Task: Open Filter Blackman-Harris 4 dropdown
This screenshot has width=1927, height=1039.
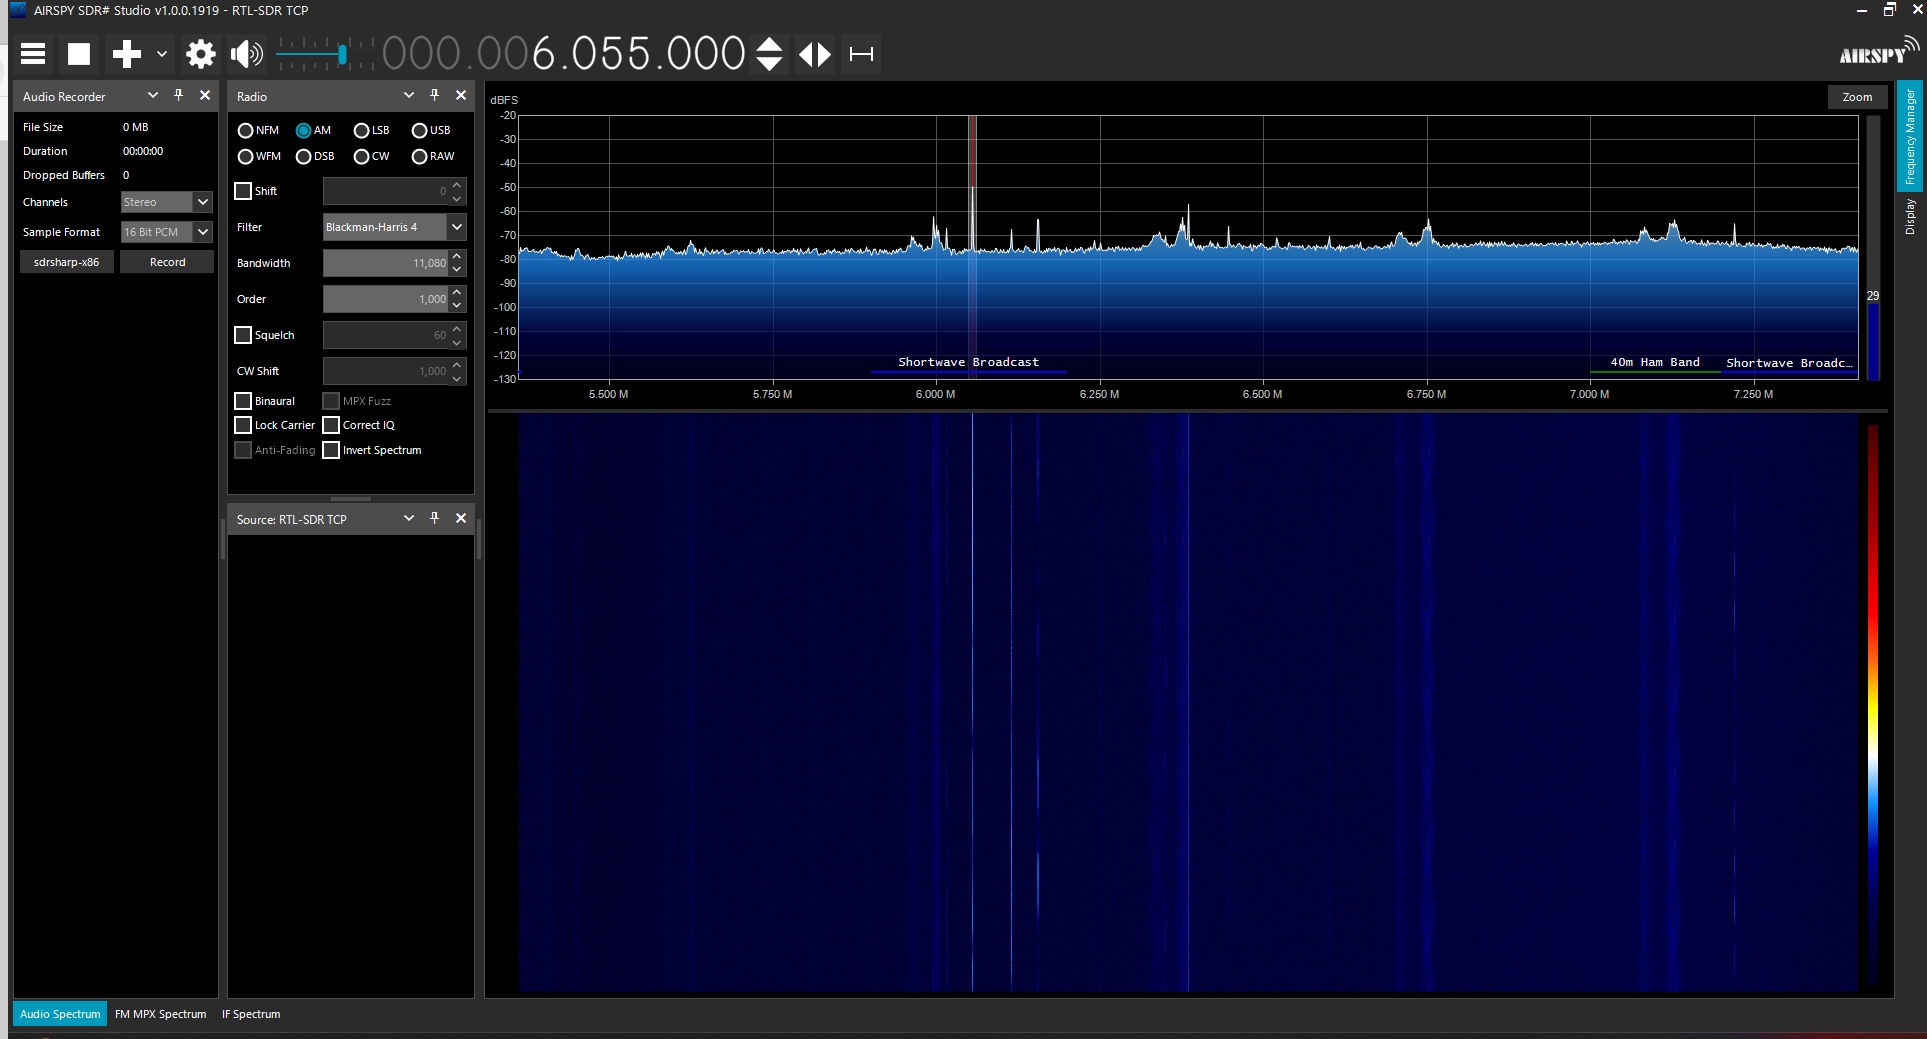Action: (394, 227)
